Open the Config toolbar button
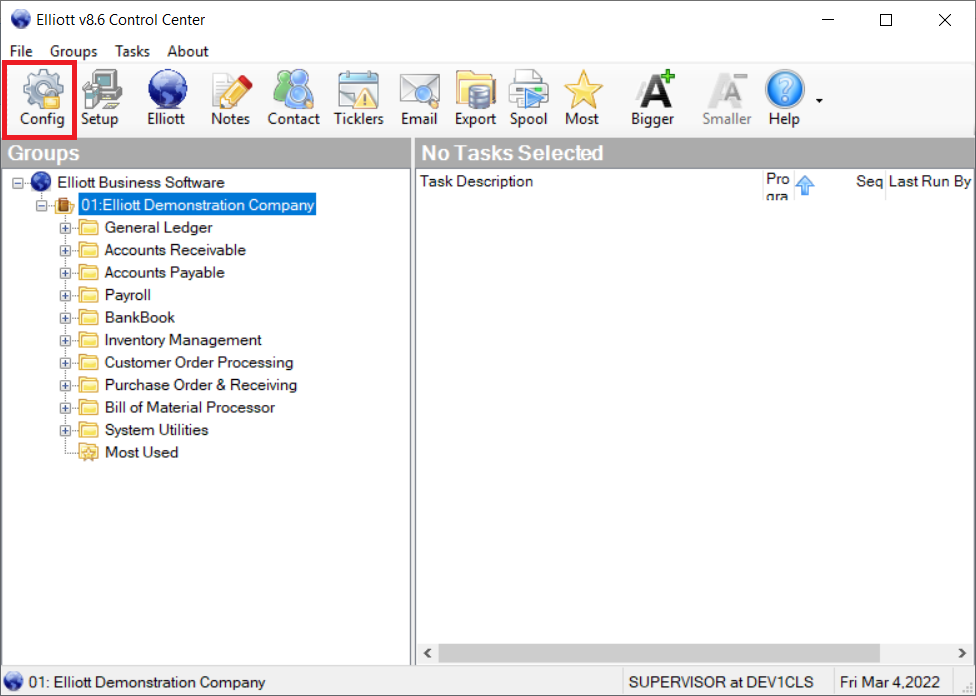 pos(42,98)
